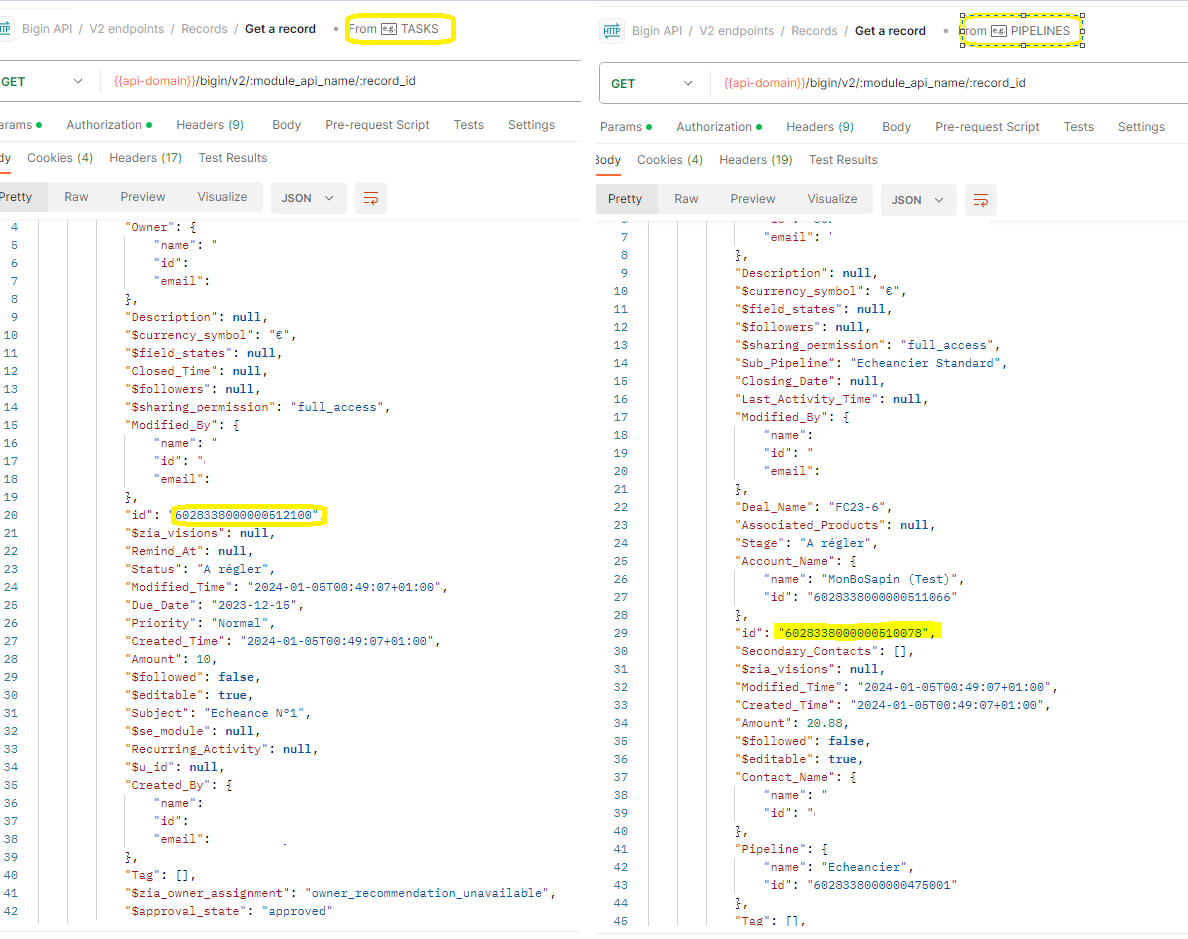Click the "Echeance N°1" subject value
Screen dimensions: 1188x939
(254, 713)
